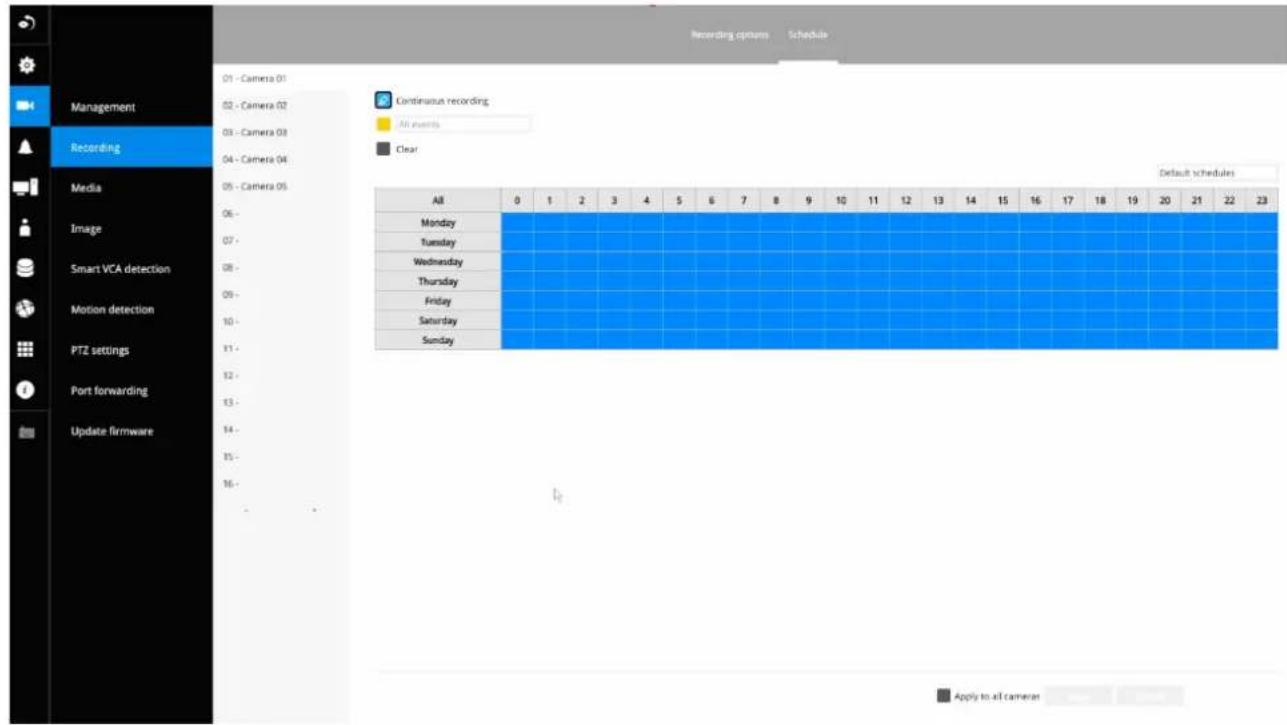Open the network globe icon in sidebar
This screenshot has height=725, width=1287.
24,309
